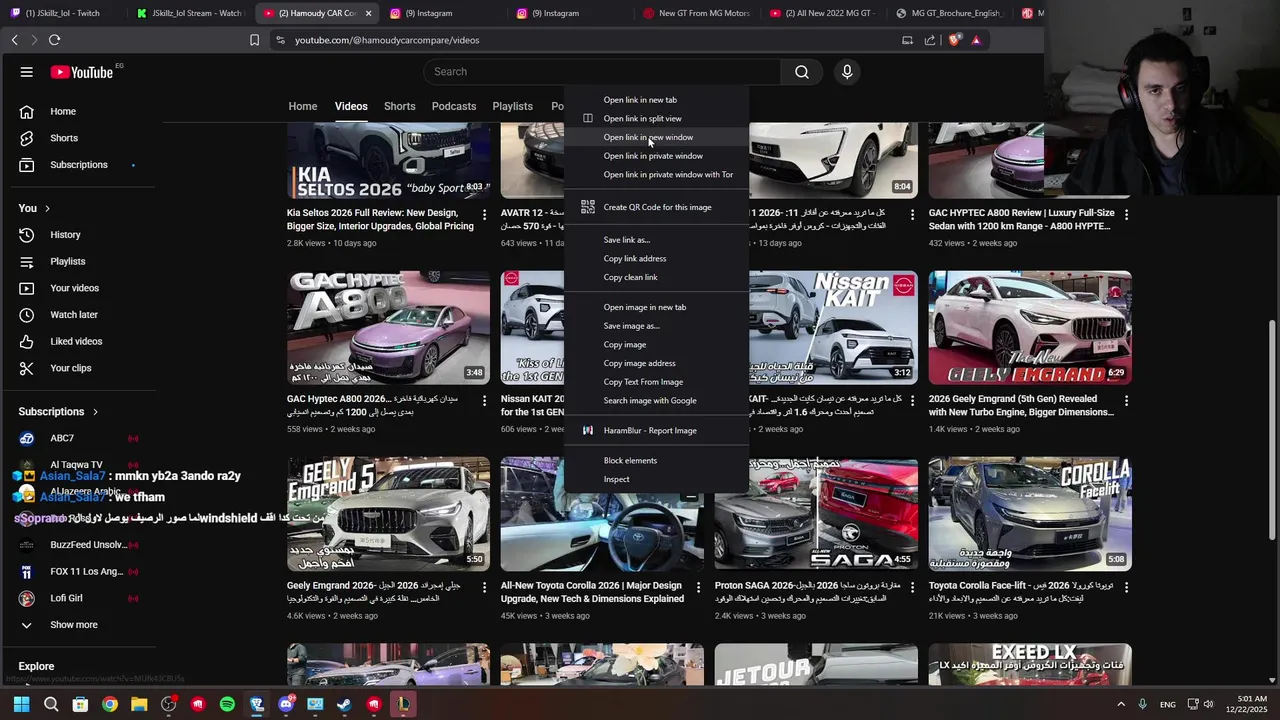The image size is (1280, 720).
Task: Open options for Toyota Corolla Face-lift video
Action: [x=1127, y=587]
